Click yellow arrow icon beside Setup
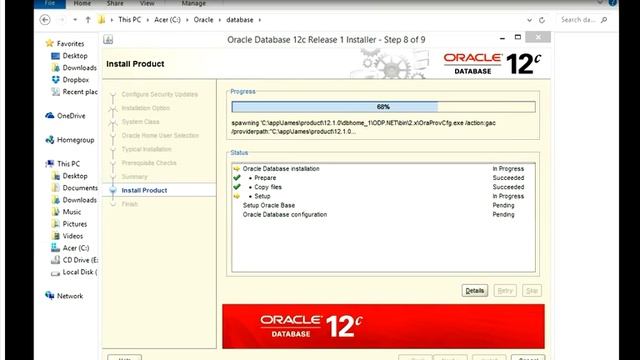This screenshot has width=640, height=360. point(237,196)
